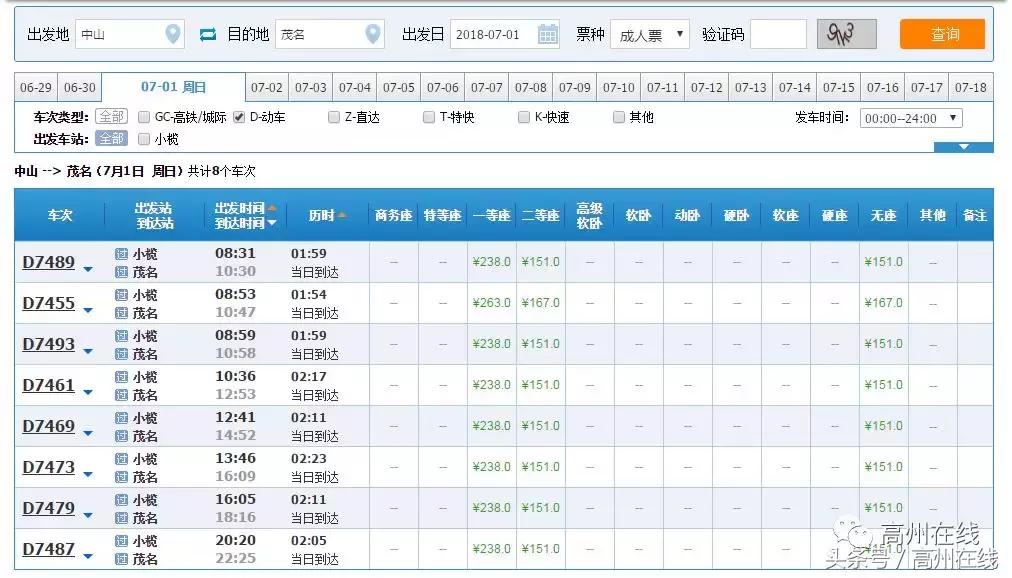The height and width of the screenshot is (578, 1012).
Task: Check the 小榄 departure station checkbox
Action: pos(144,139)
